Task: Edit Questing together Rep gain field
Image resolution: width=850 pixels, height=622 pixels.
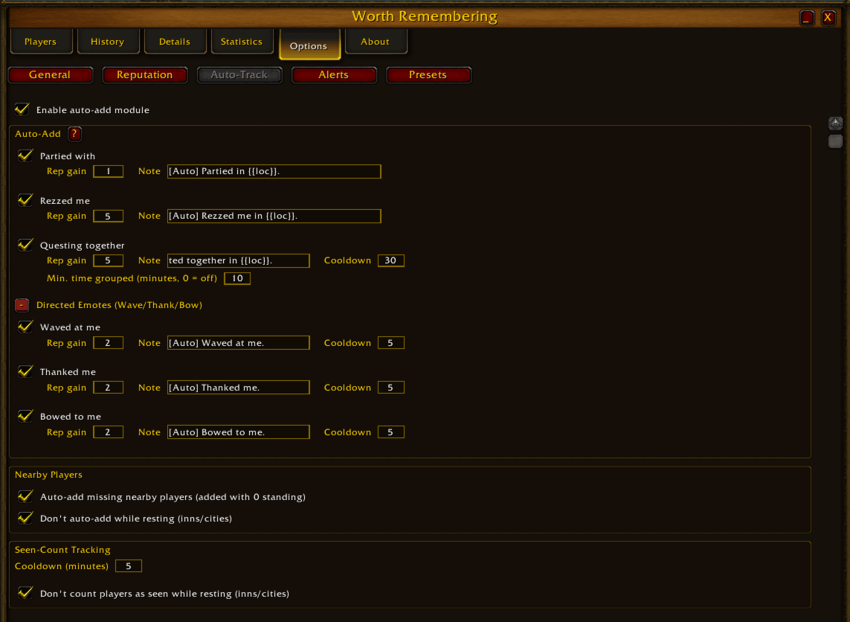Action: tap(108, 260)
